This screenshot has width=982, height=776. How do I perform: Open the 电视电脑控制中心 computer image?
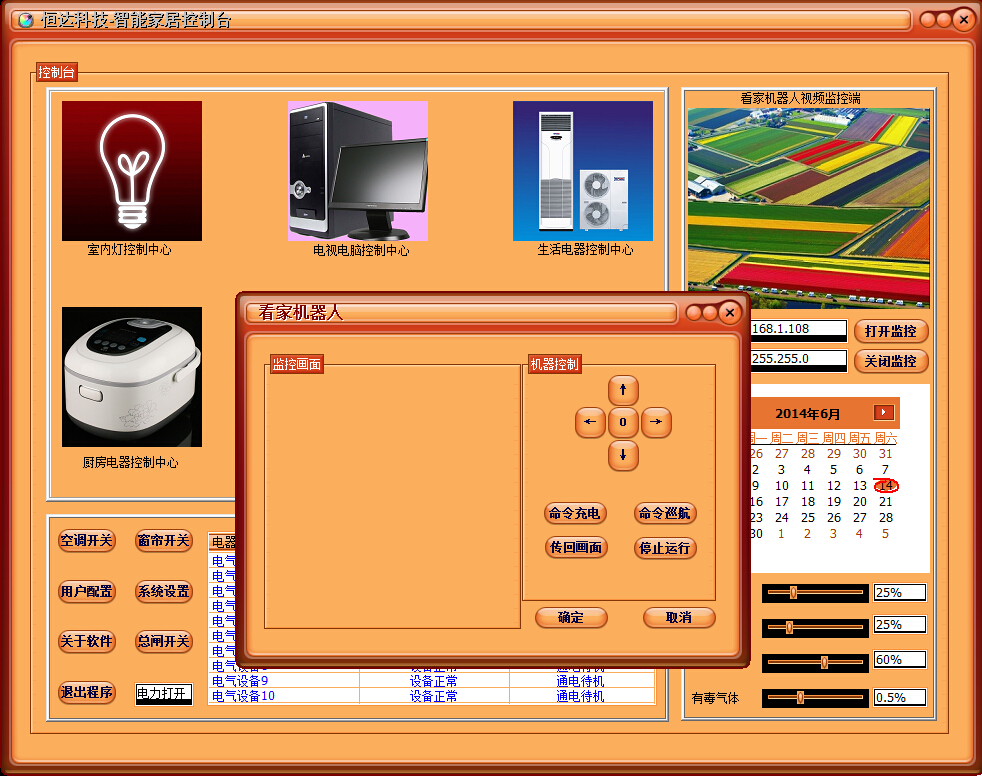[358, 171]
